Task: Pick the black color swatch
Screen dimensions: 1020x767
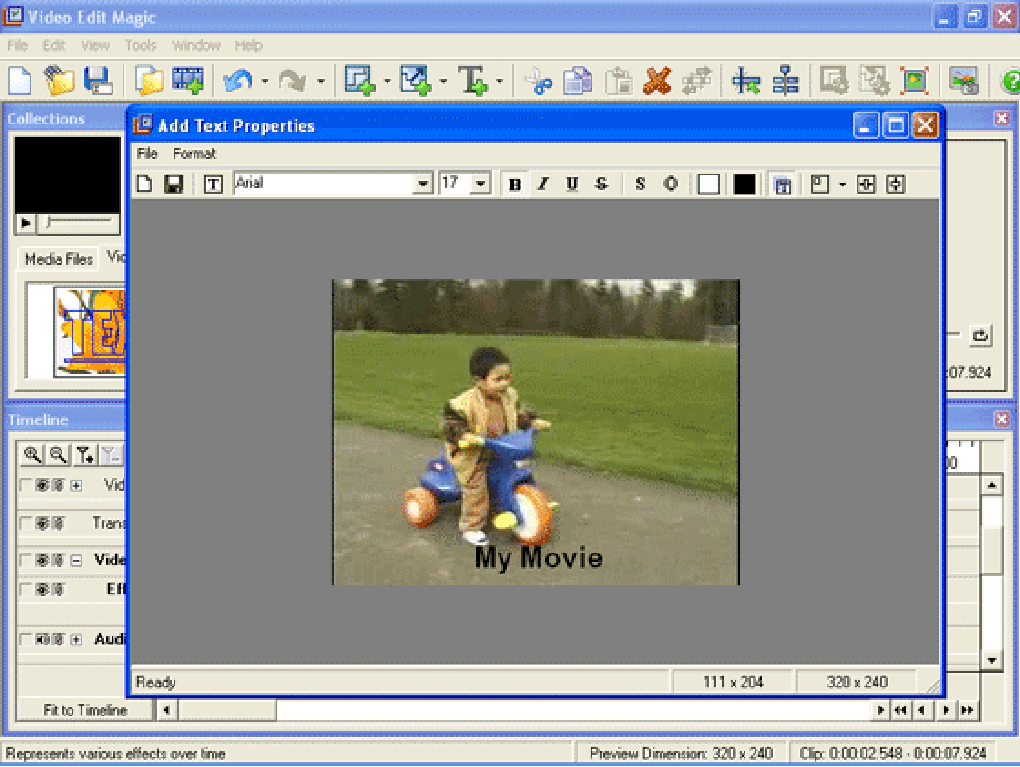Action: point(744,184)
